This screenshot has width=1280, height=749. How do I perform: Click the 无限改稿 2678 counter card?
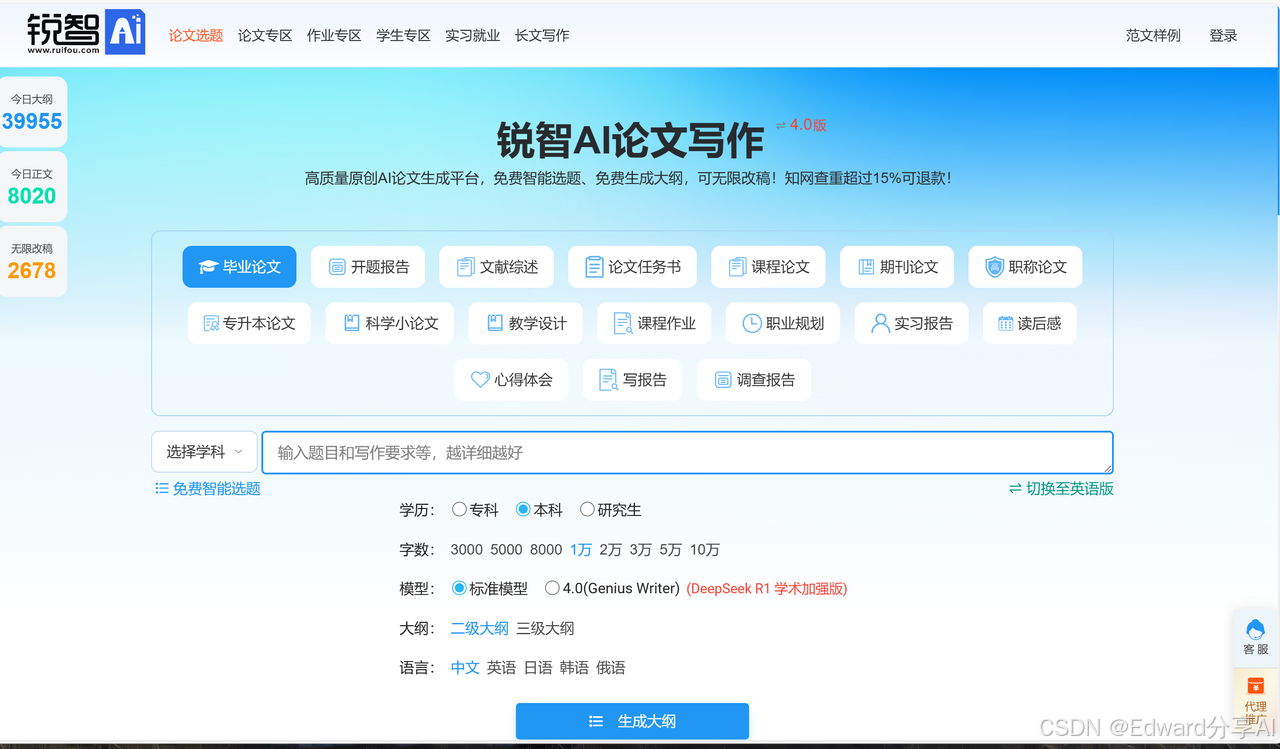point(33,262)
